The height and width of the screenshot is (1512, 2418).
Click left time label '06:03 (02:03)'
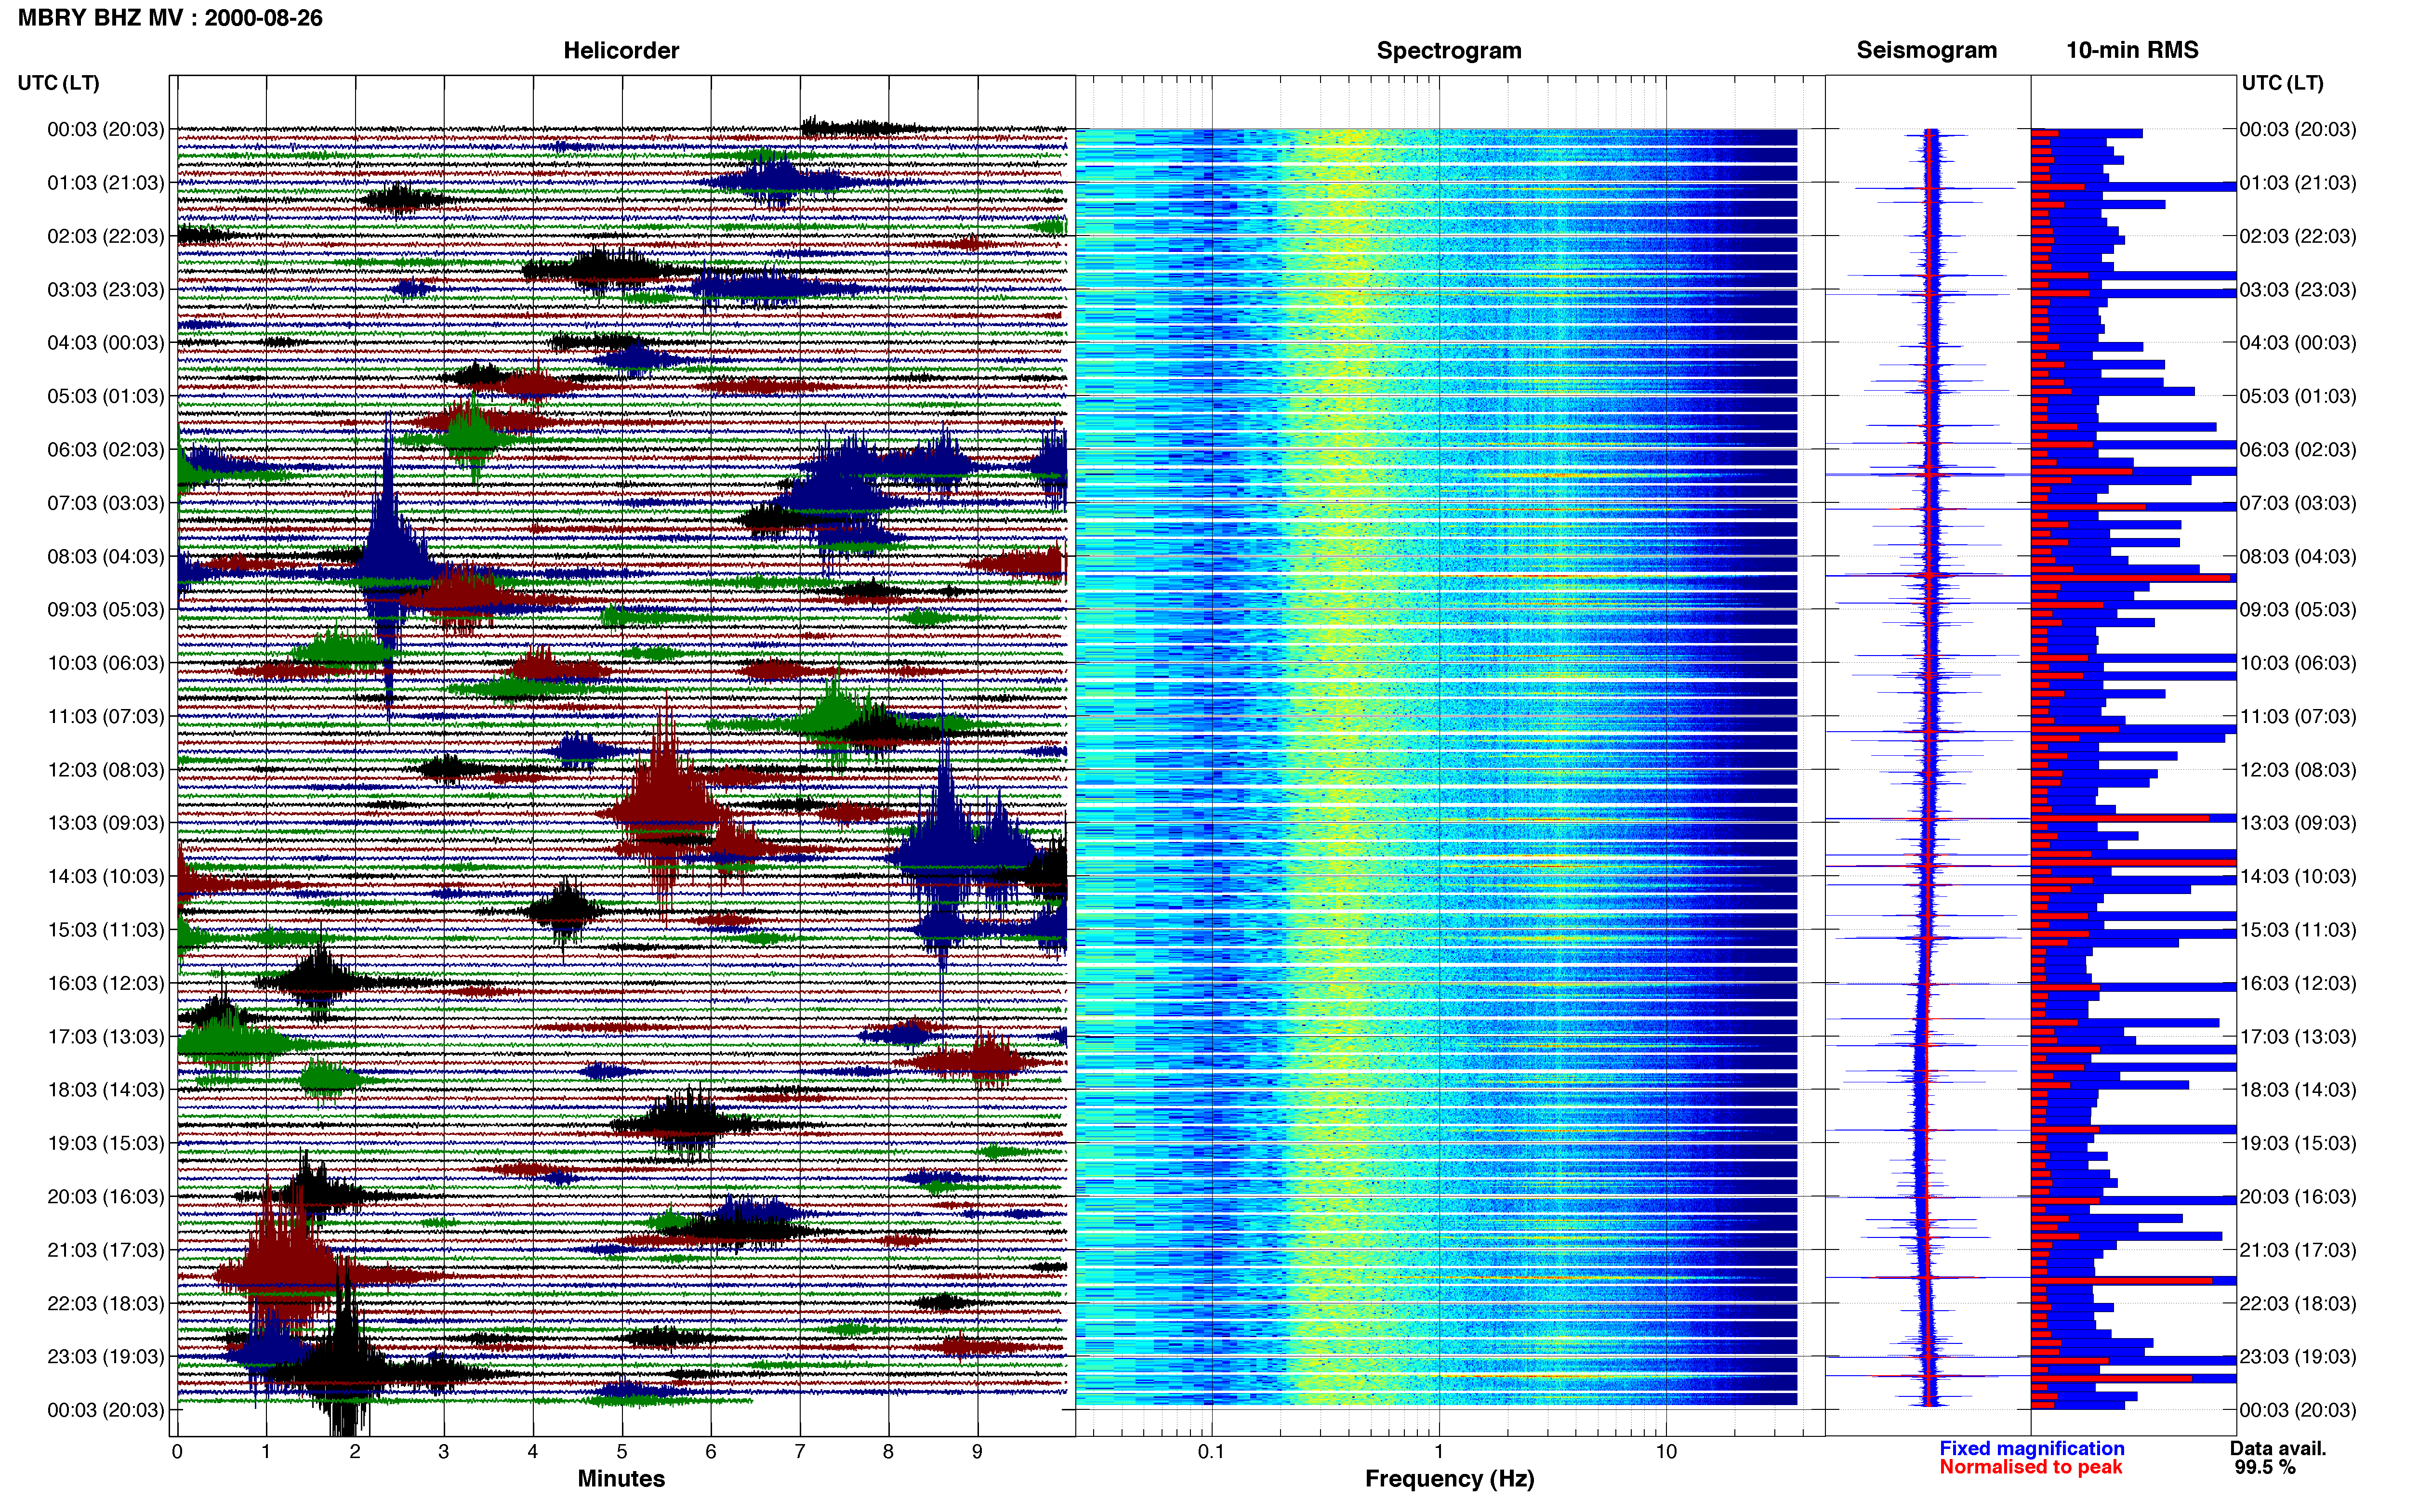pyautogui.click(x=105, y=450)
